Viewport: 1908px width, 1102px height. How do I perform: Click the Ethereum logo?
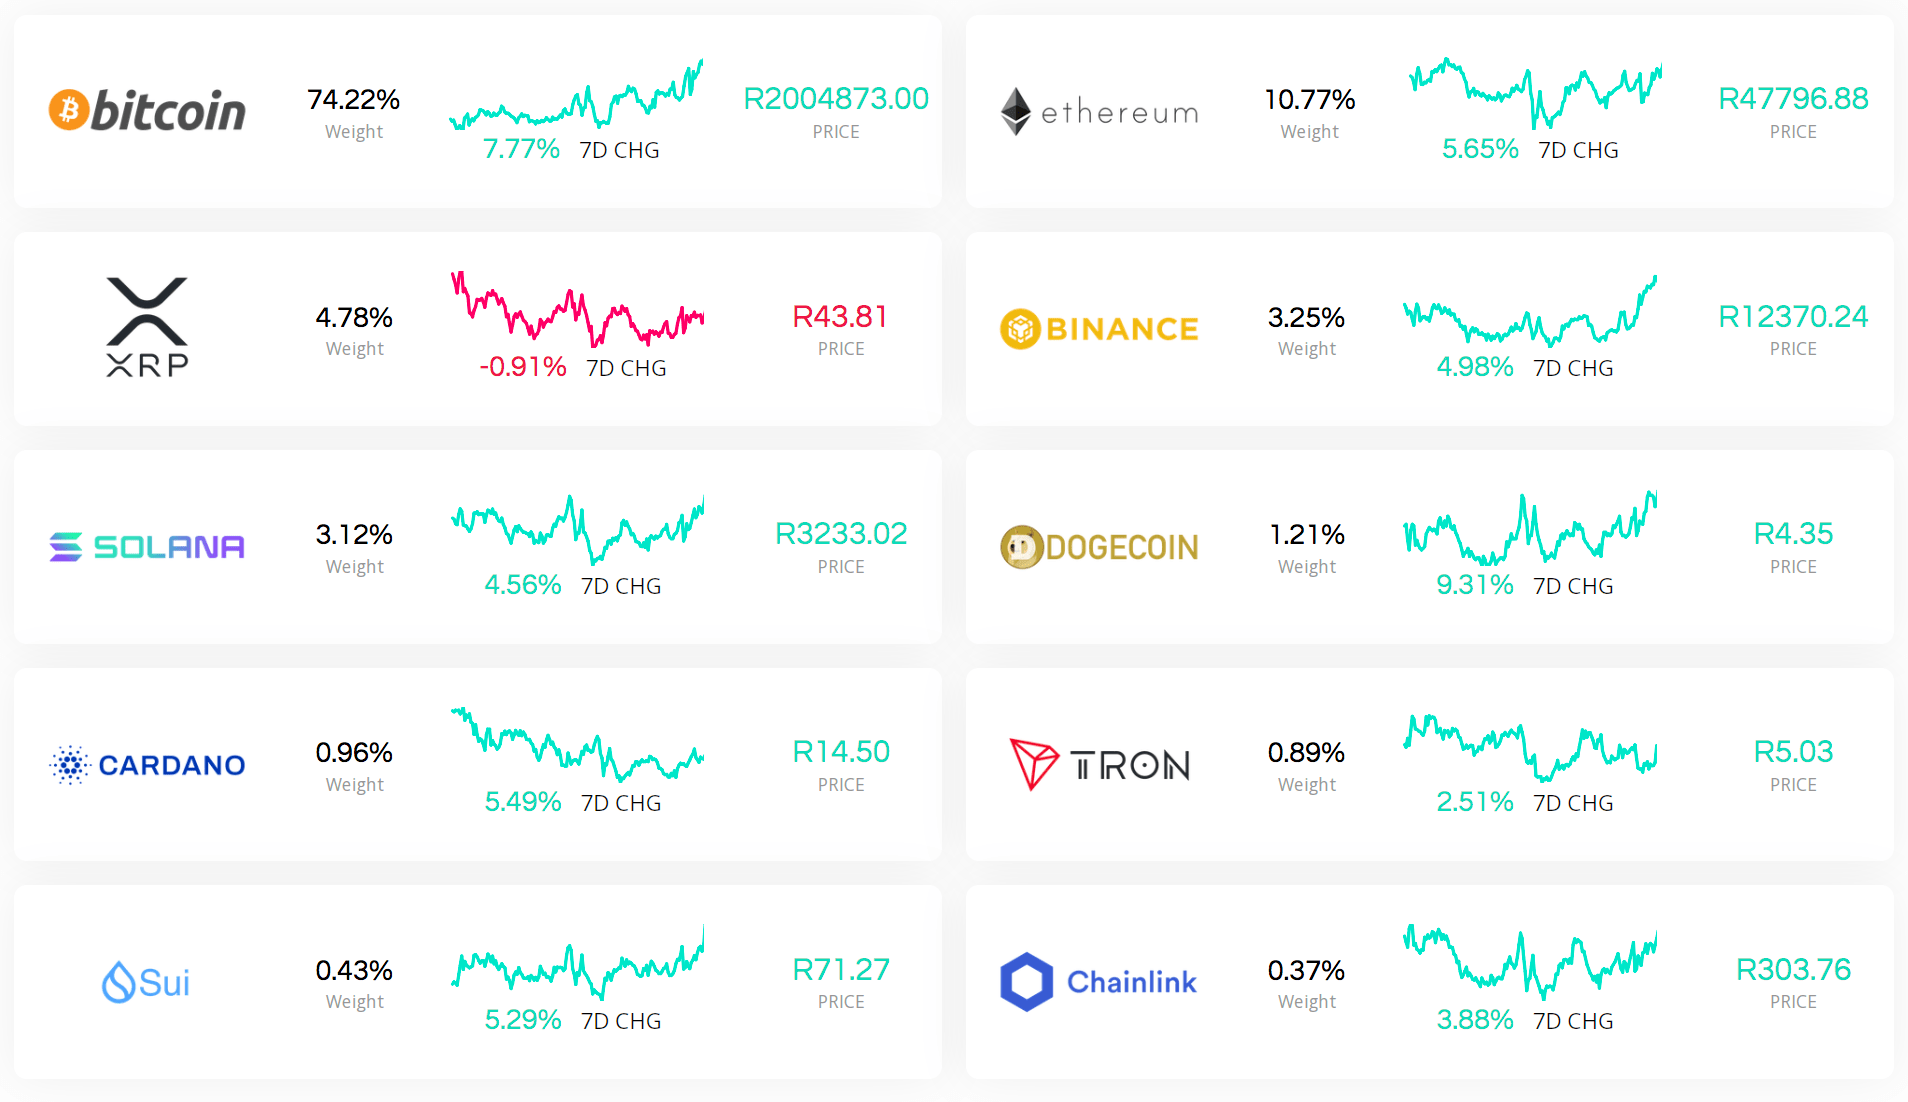(x=1099, y=111)
